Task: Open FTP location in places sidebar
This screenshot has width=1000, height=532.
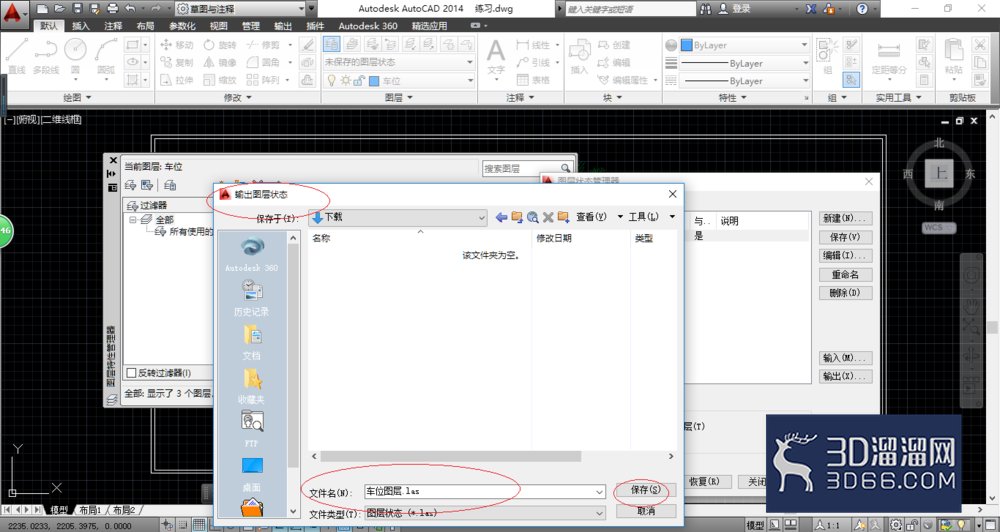Action: (252, 429)
